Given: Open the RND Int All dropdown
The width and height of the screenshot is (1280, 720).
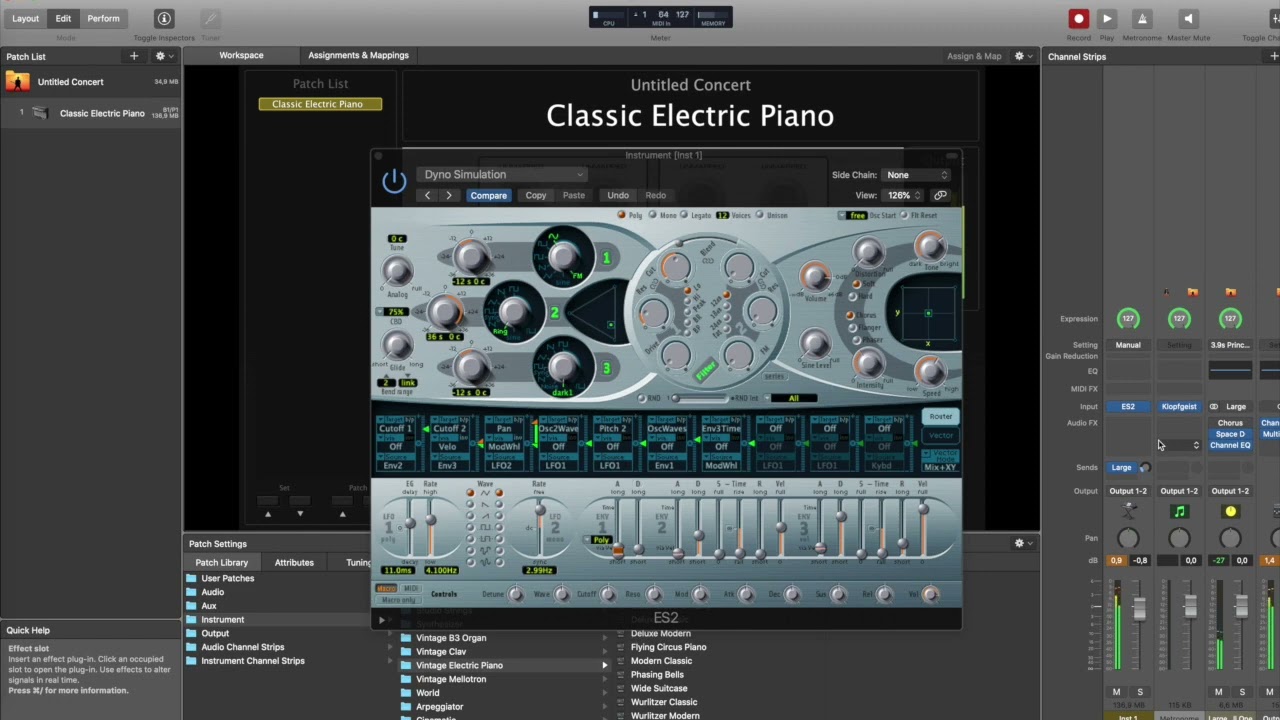Looking at the screenshot, I should [x=793, y=398].
